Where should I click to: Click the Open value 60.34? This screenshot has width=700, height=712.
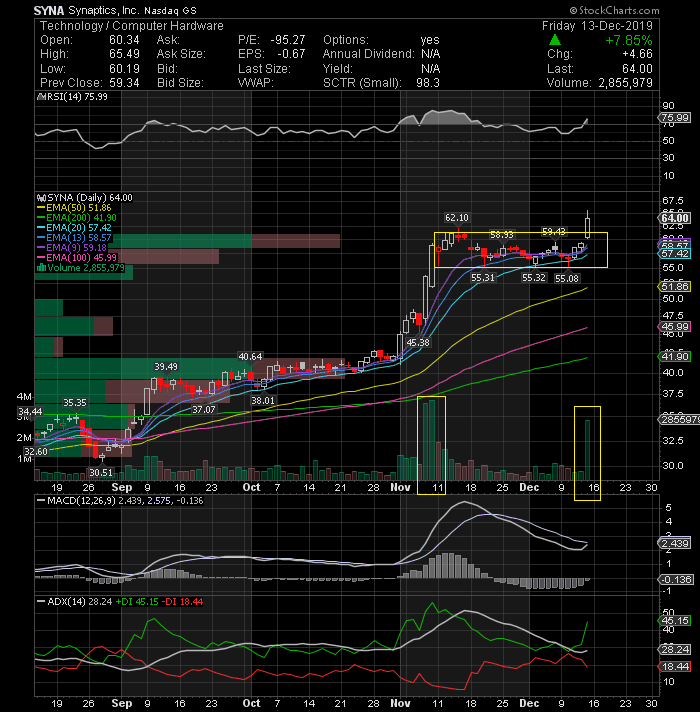click(124, 40)
